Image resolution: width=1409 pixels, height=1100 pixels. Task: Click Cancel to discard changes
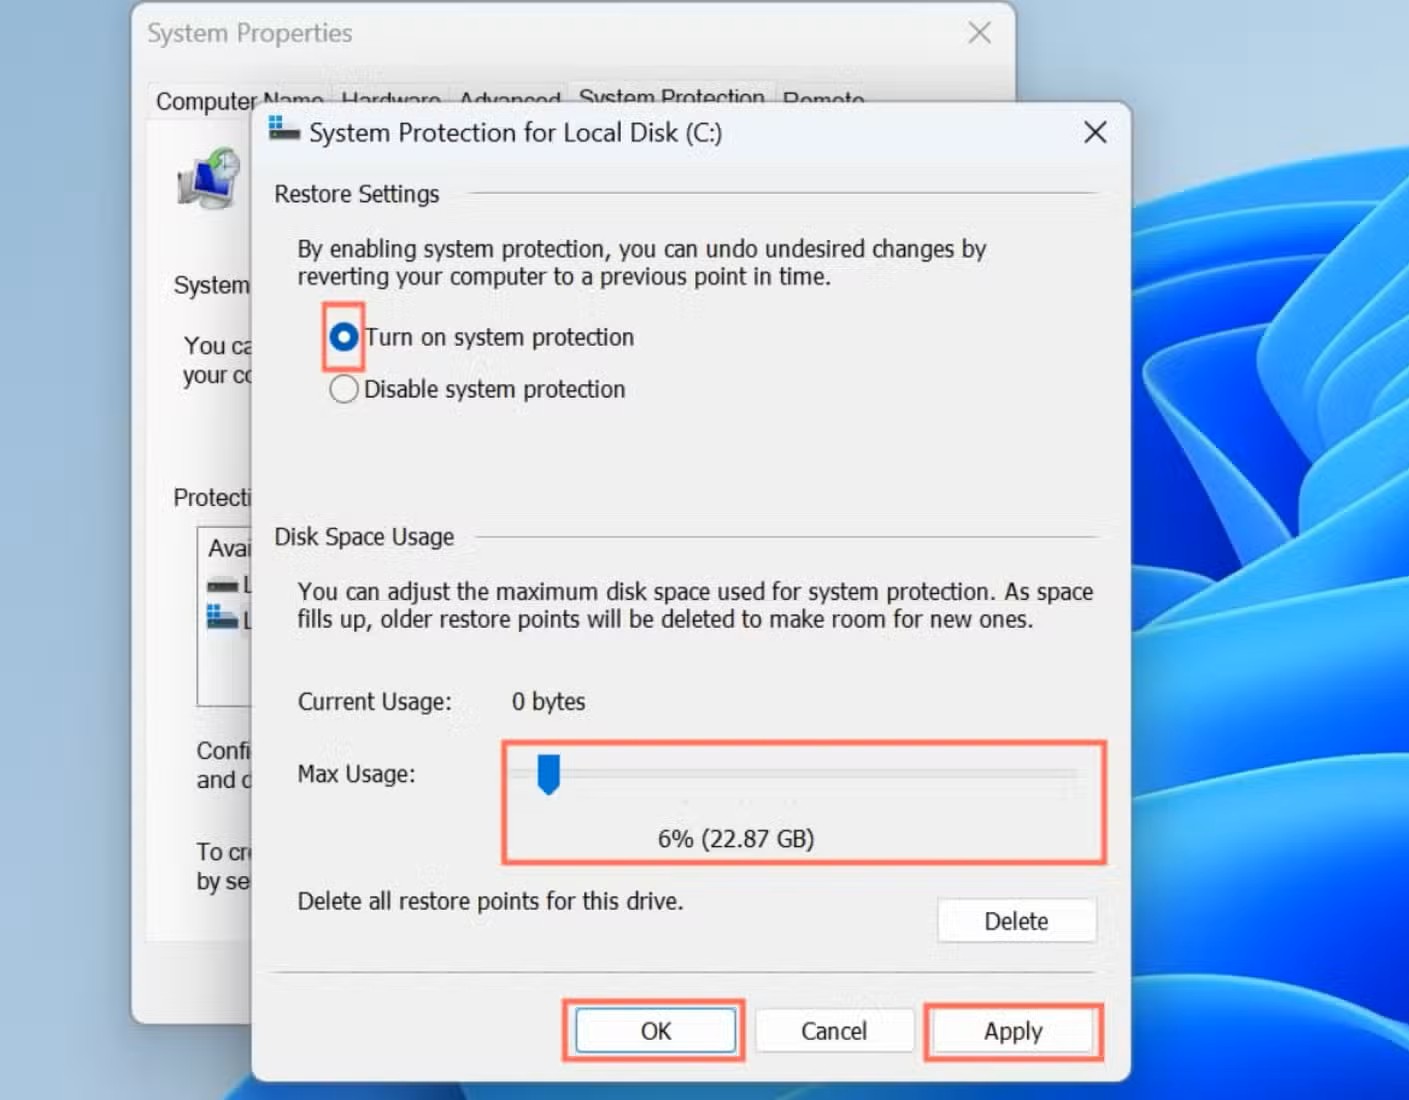(x=834, y=1030)
